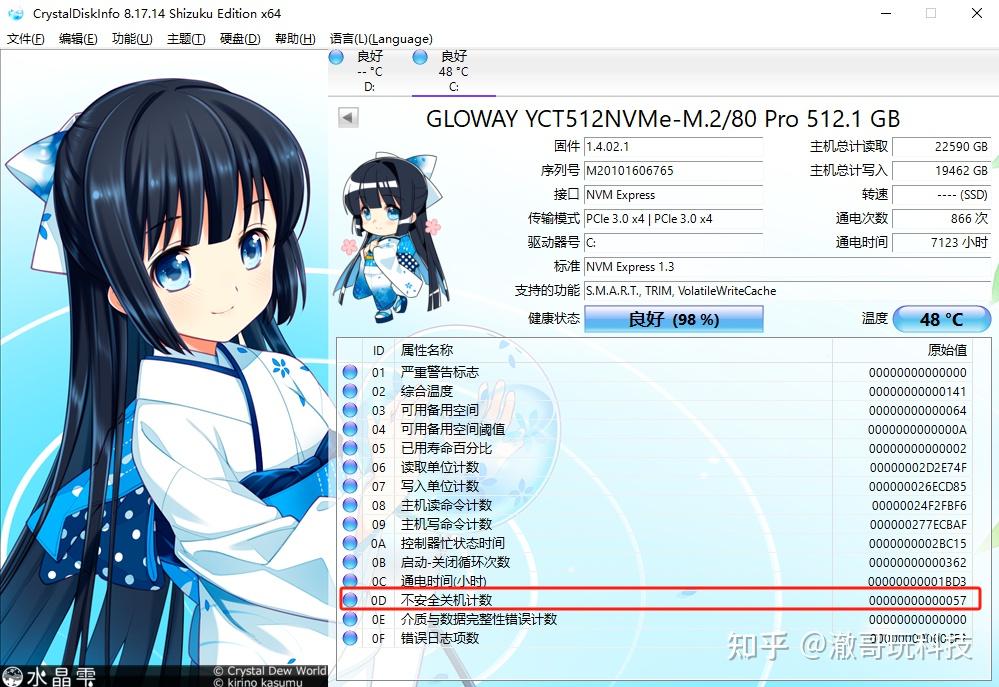
Task: Click the status orb for attribute 05
Action: click(350, 448)
